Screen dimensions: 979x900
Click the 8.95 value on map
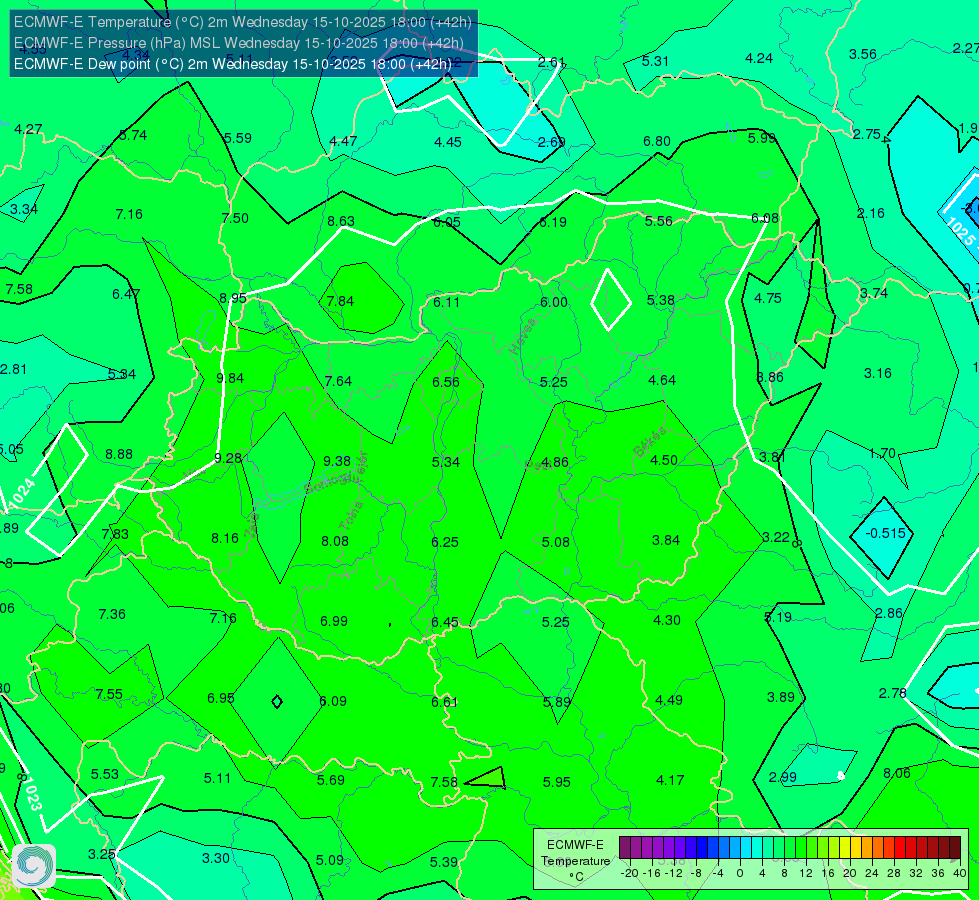[233, 298]
